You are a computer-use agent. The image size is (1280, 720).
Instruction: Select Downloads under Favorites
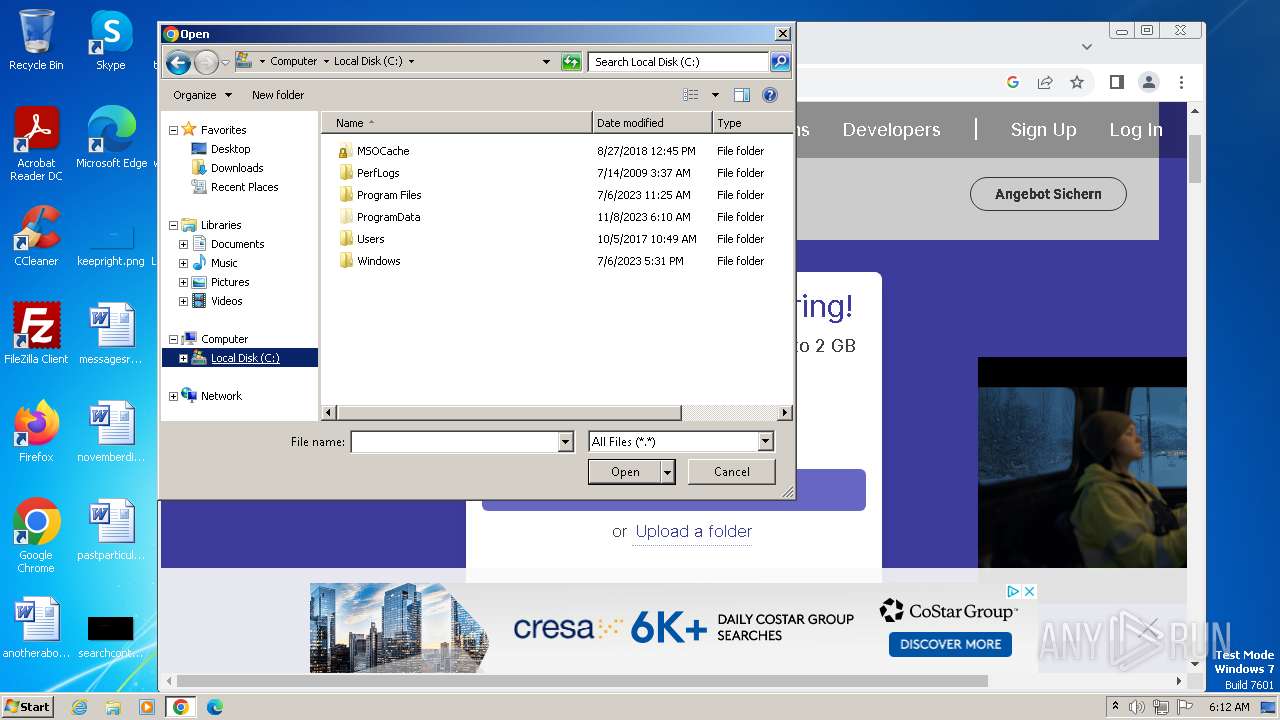click(x=237, y=168)
